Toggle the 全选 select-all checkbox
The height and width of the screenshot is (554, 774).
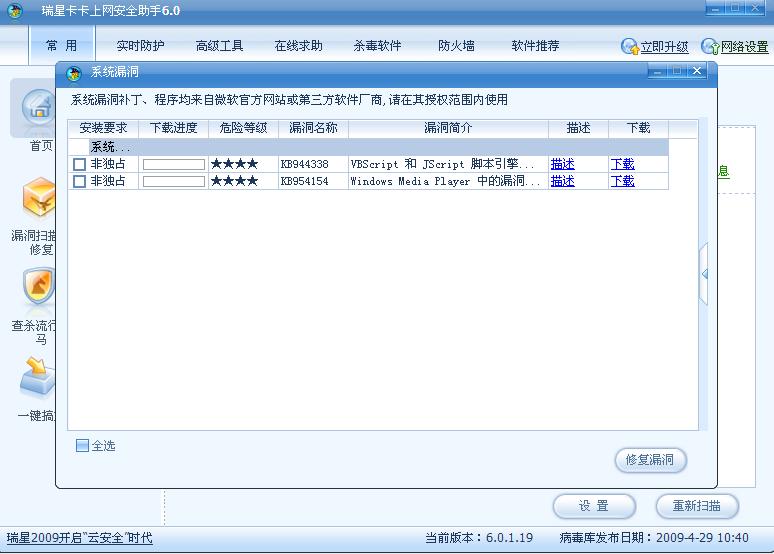(x=82, y=445)
